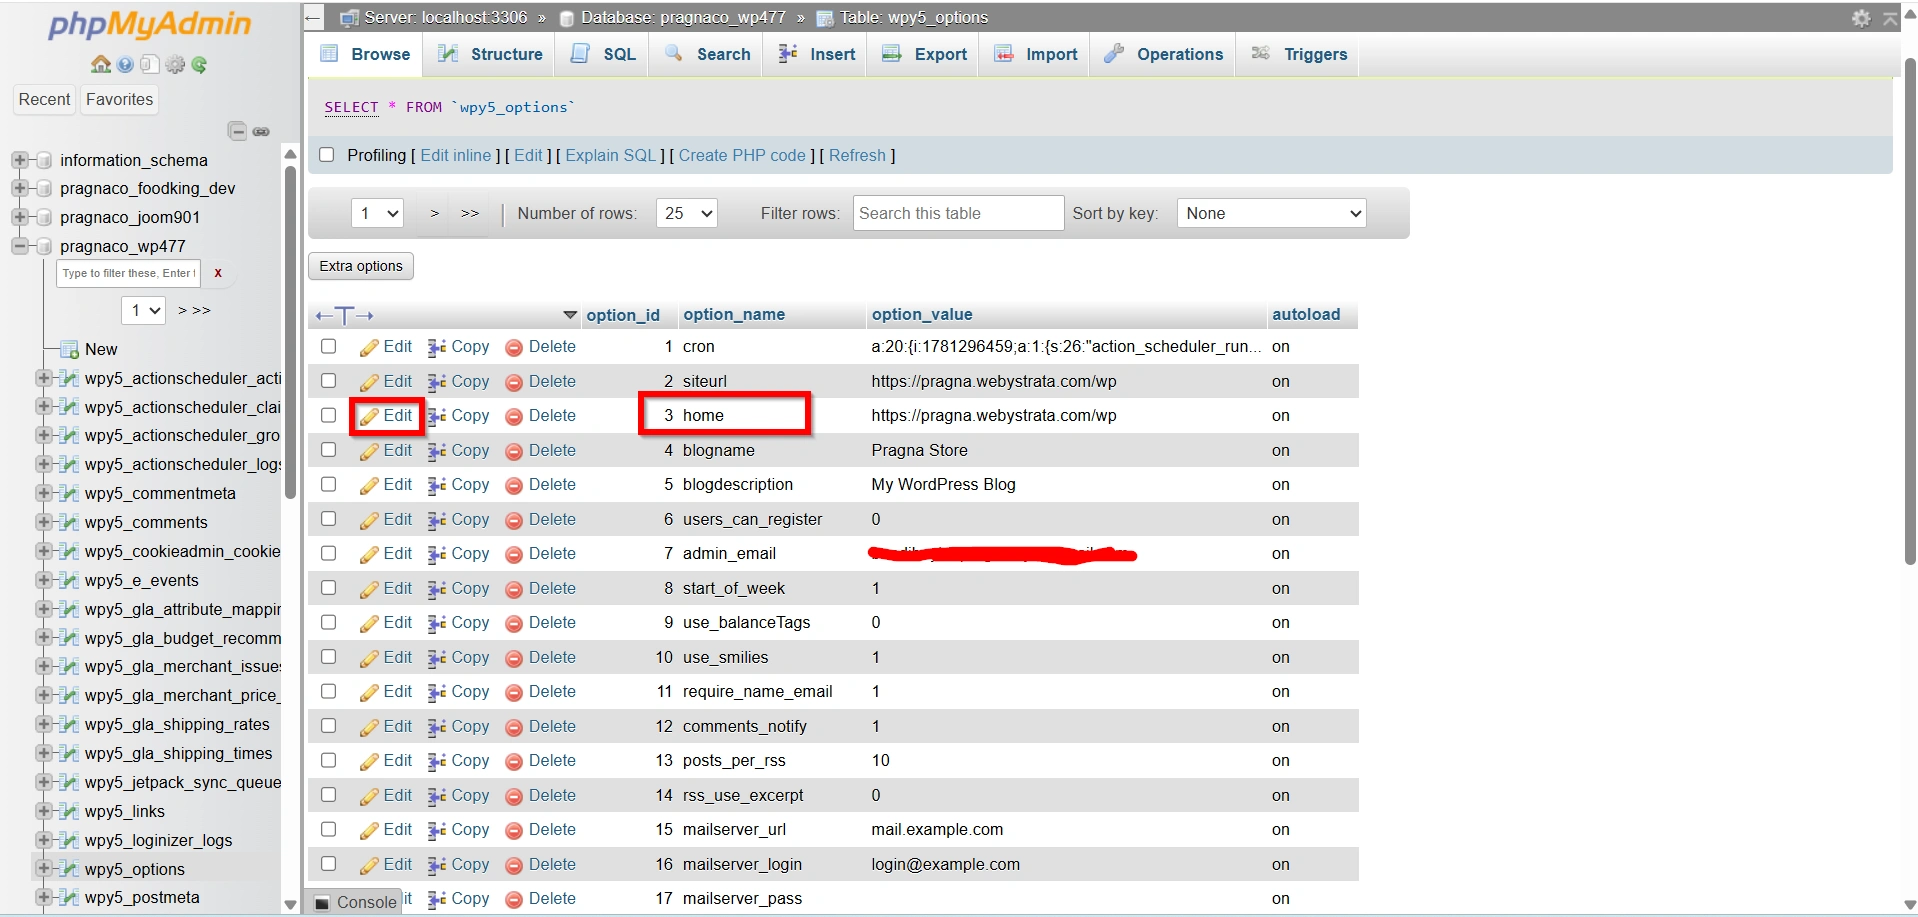This screenshot has width=1918, height=917.
Task: Switch to the SQL tab
Action: 603,54
